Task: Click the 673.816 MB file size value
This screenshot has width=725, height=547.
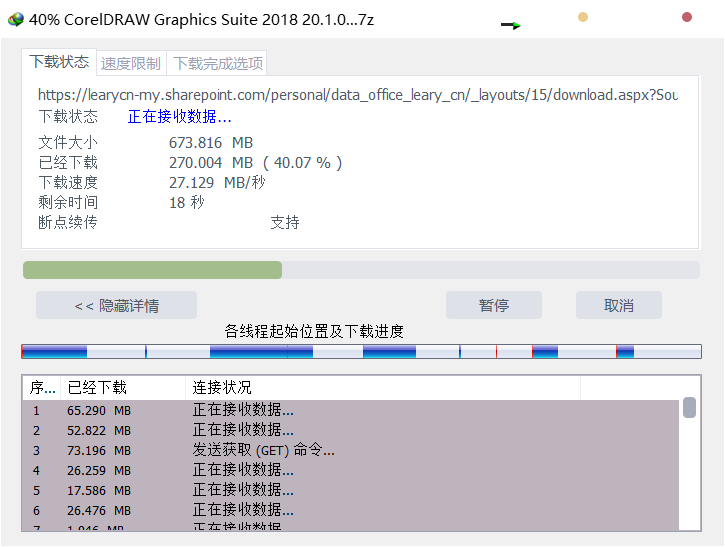Action: (x=211, y=143)
